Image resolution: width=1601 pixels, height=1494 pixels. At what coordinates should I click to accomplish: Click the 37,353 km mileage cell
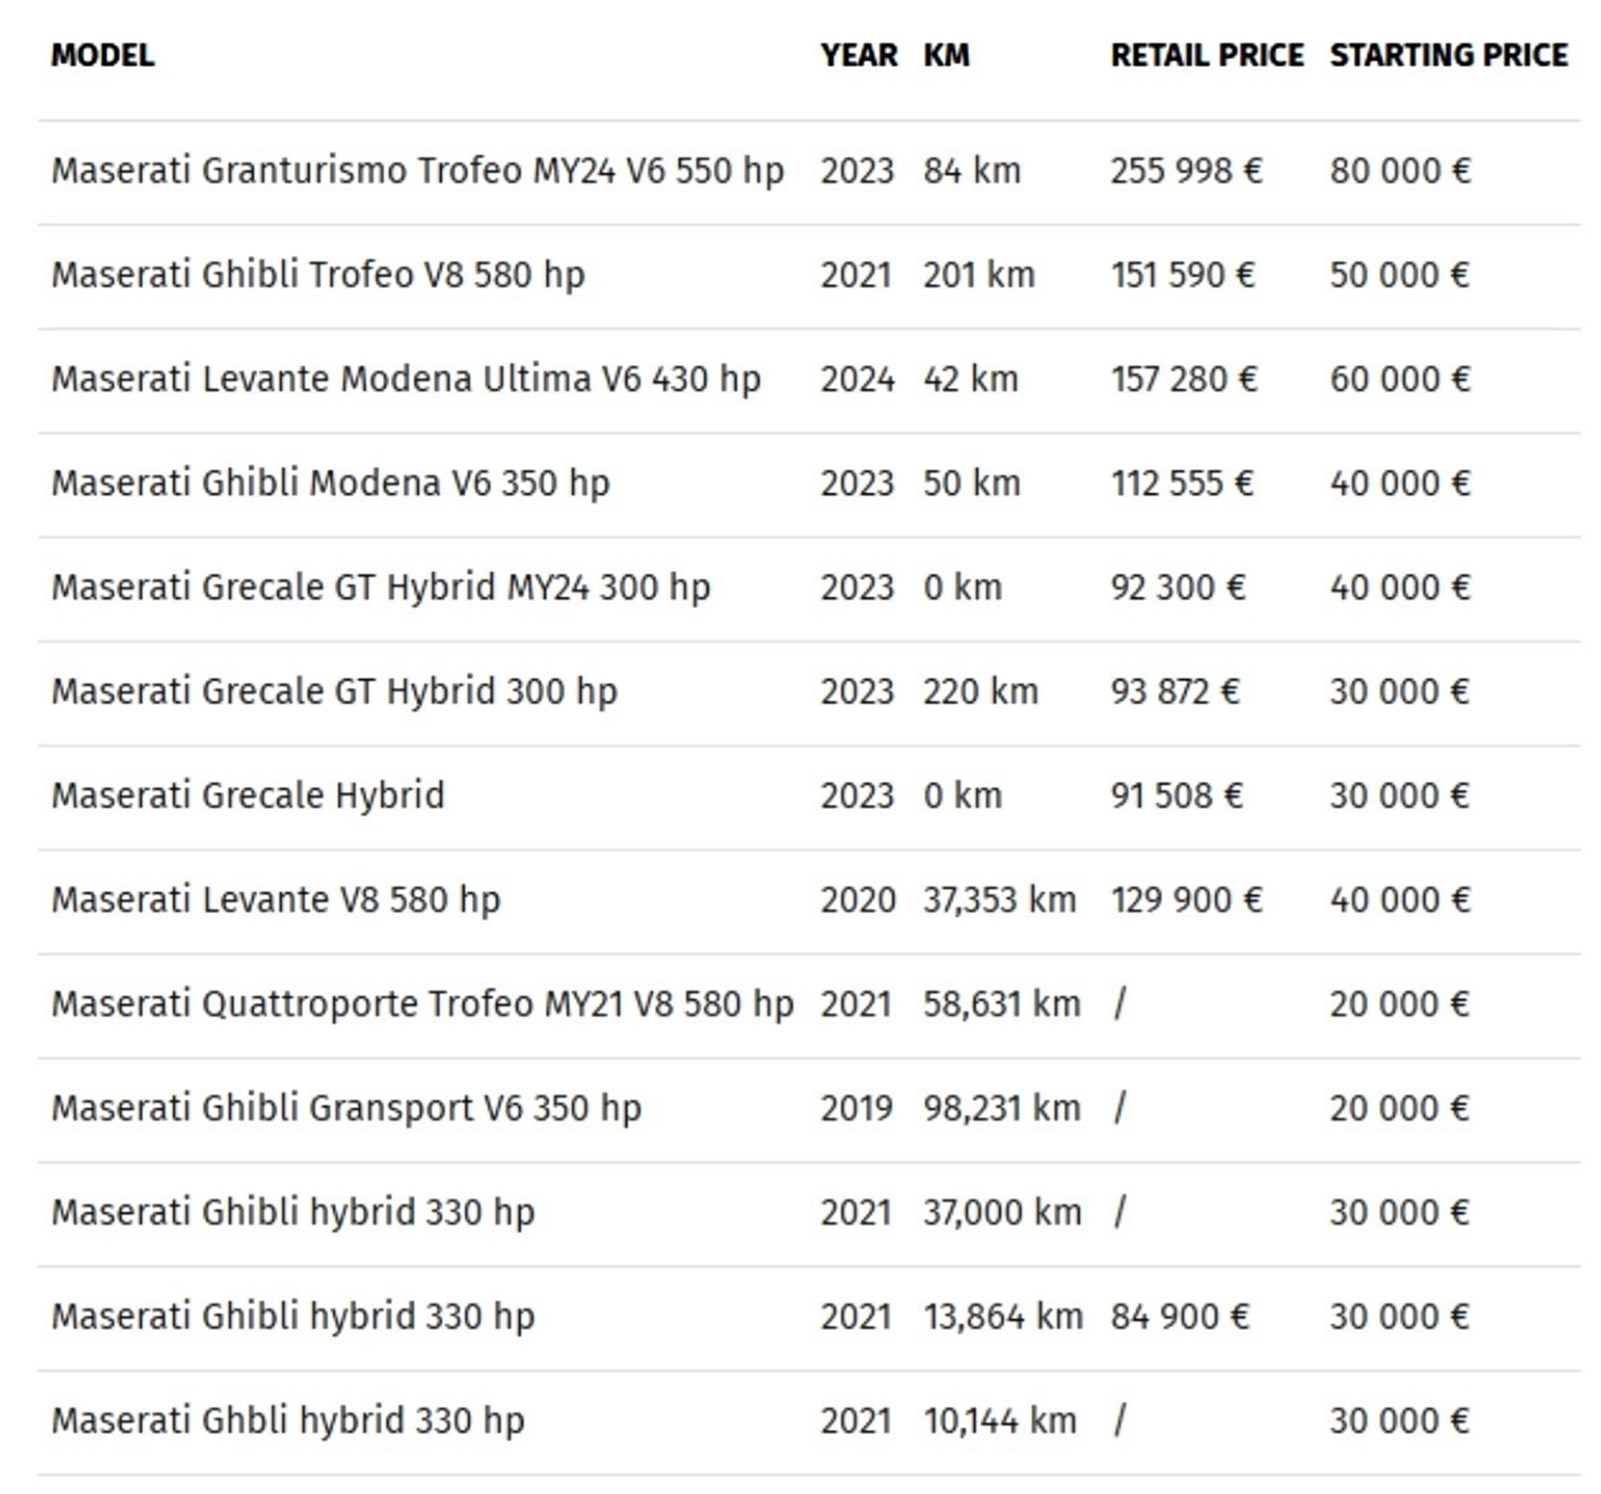click(x=998, y=900)
